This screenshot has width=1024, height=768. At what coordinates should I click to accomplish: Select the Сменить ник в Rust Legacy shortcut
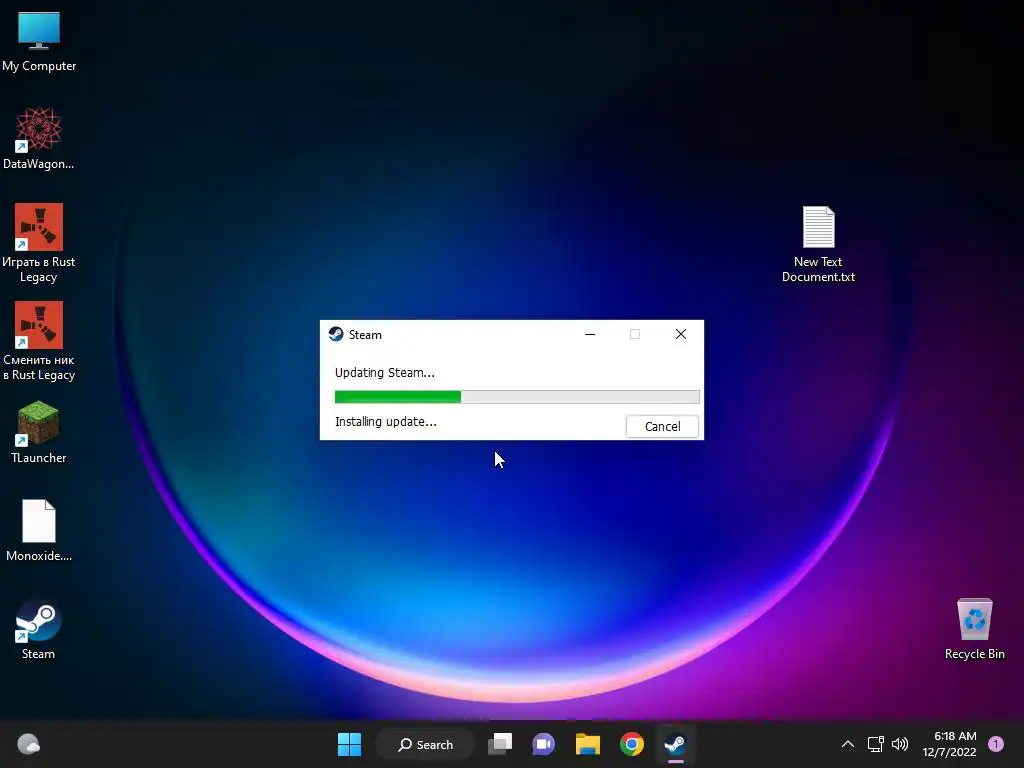click(x=39, y=341)
